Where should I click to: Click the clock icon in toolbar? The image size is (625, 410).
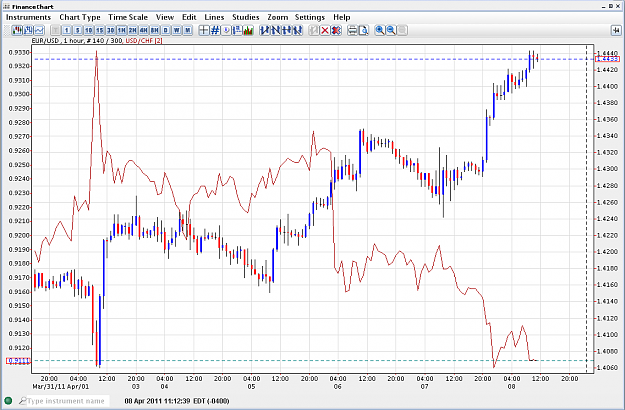coord(226,30)
